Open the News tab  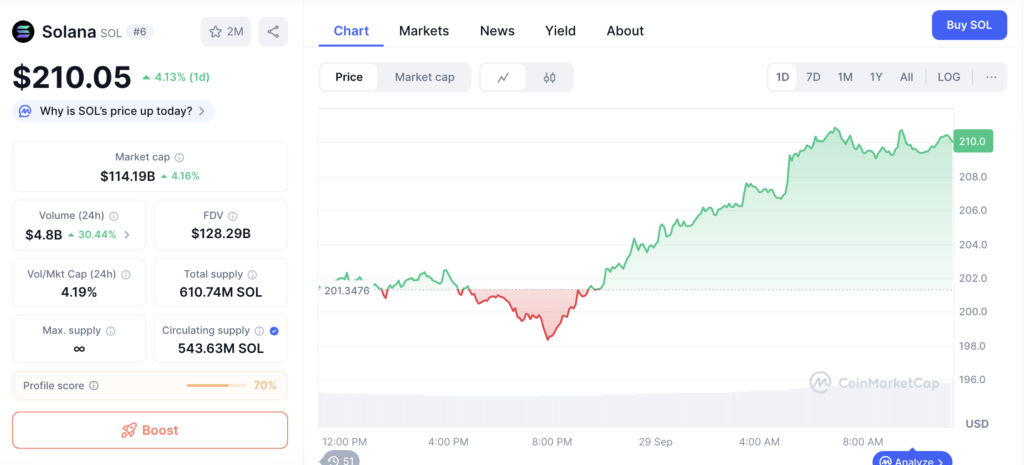coord(497,31)
